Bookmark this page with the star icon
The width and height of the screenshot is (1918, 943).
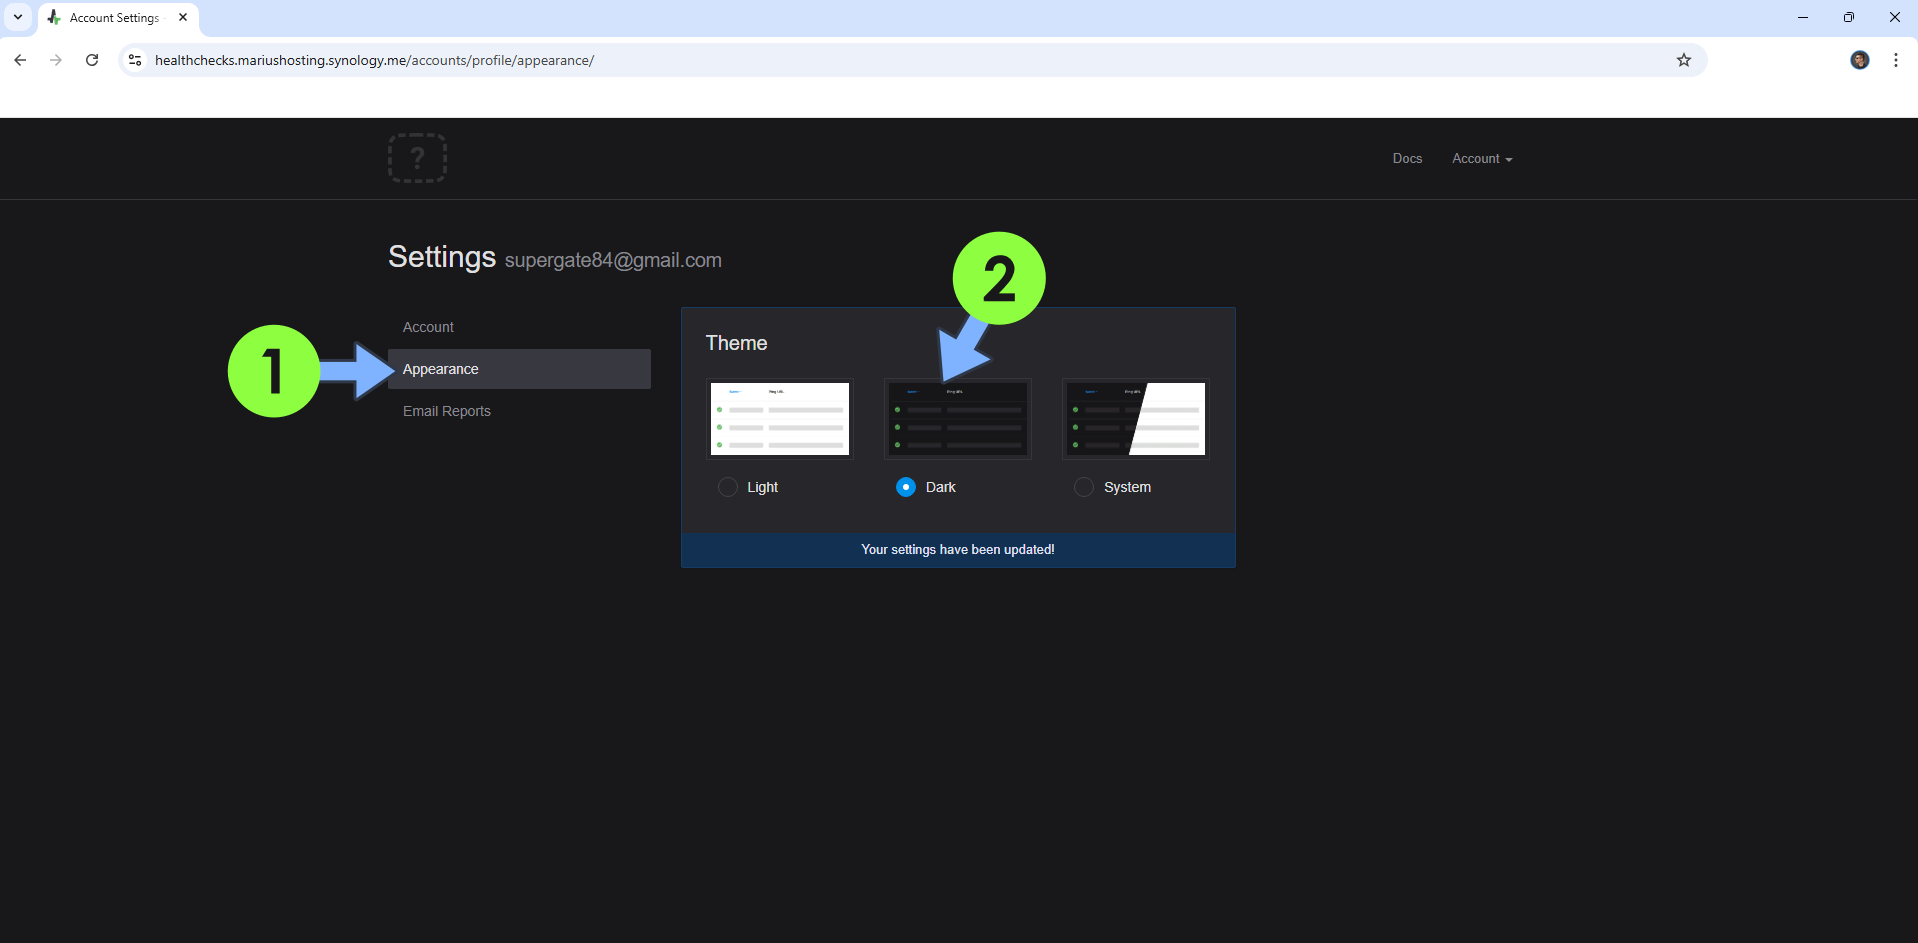1684,60
